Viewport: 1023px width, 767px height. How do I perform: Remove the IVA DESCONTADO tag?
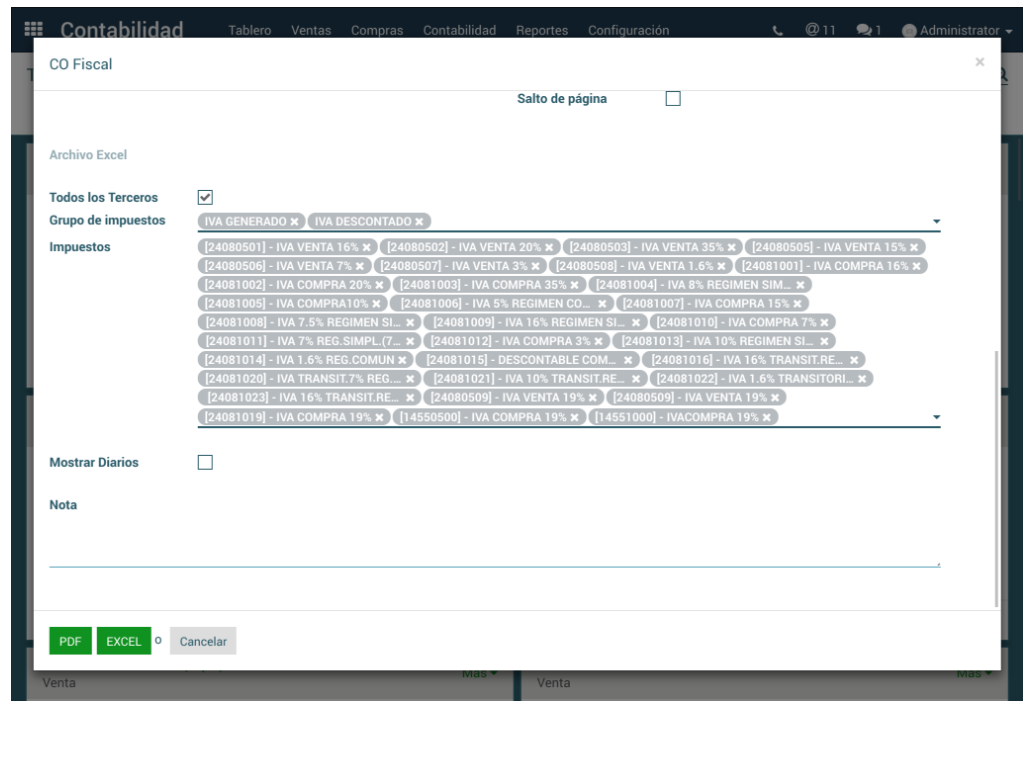click(x=419, y=222)
